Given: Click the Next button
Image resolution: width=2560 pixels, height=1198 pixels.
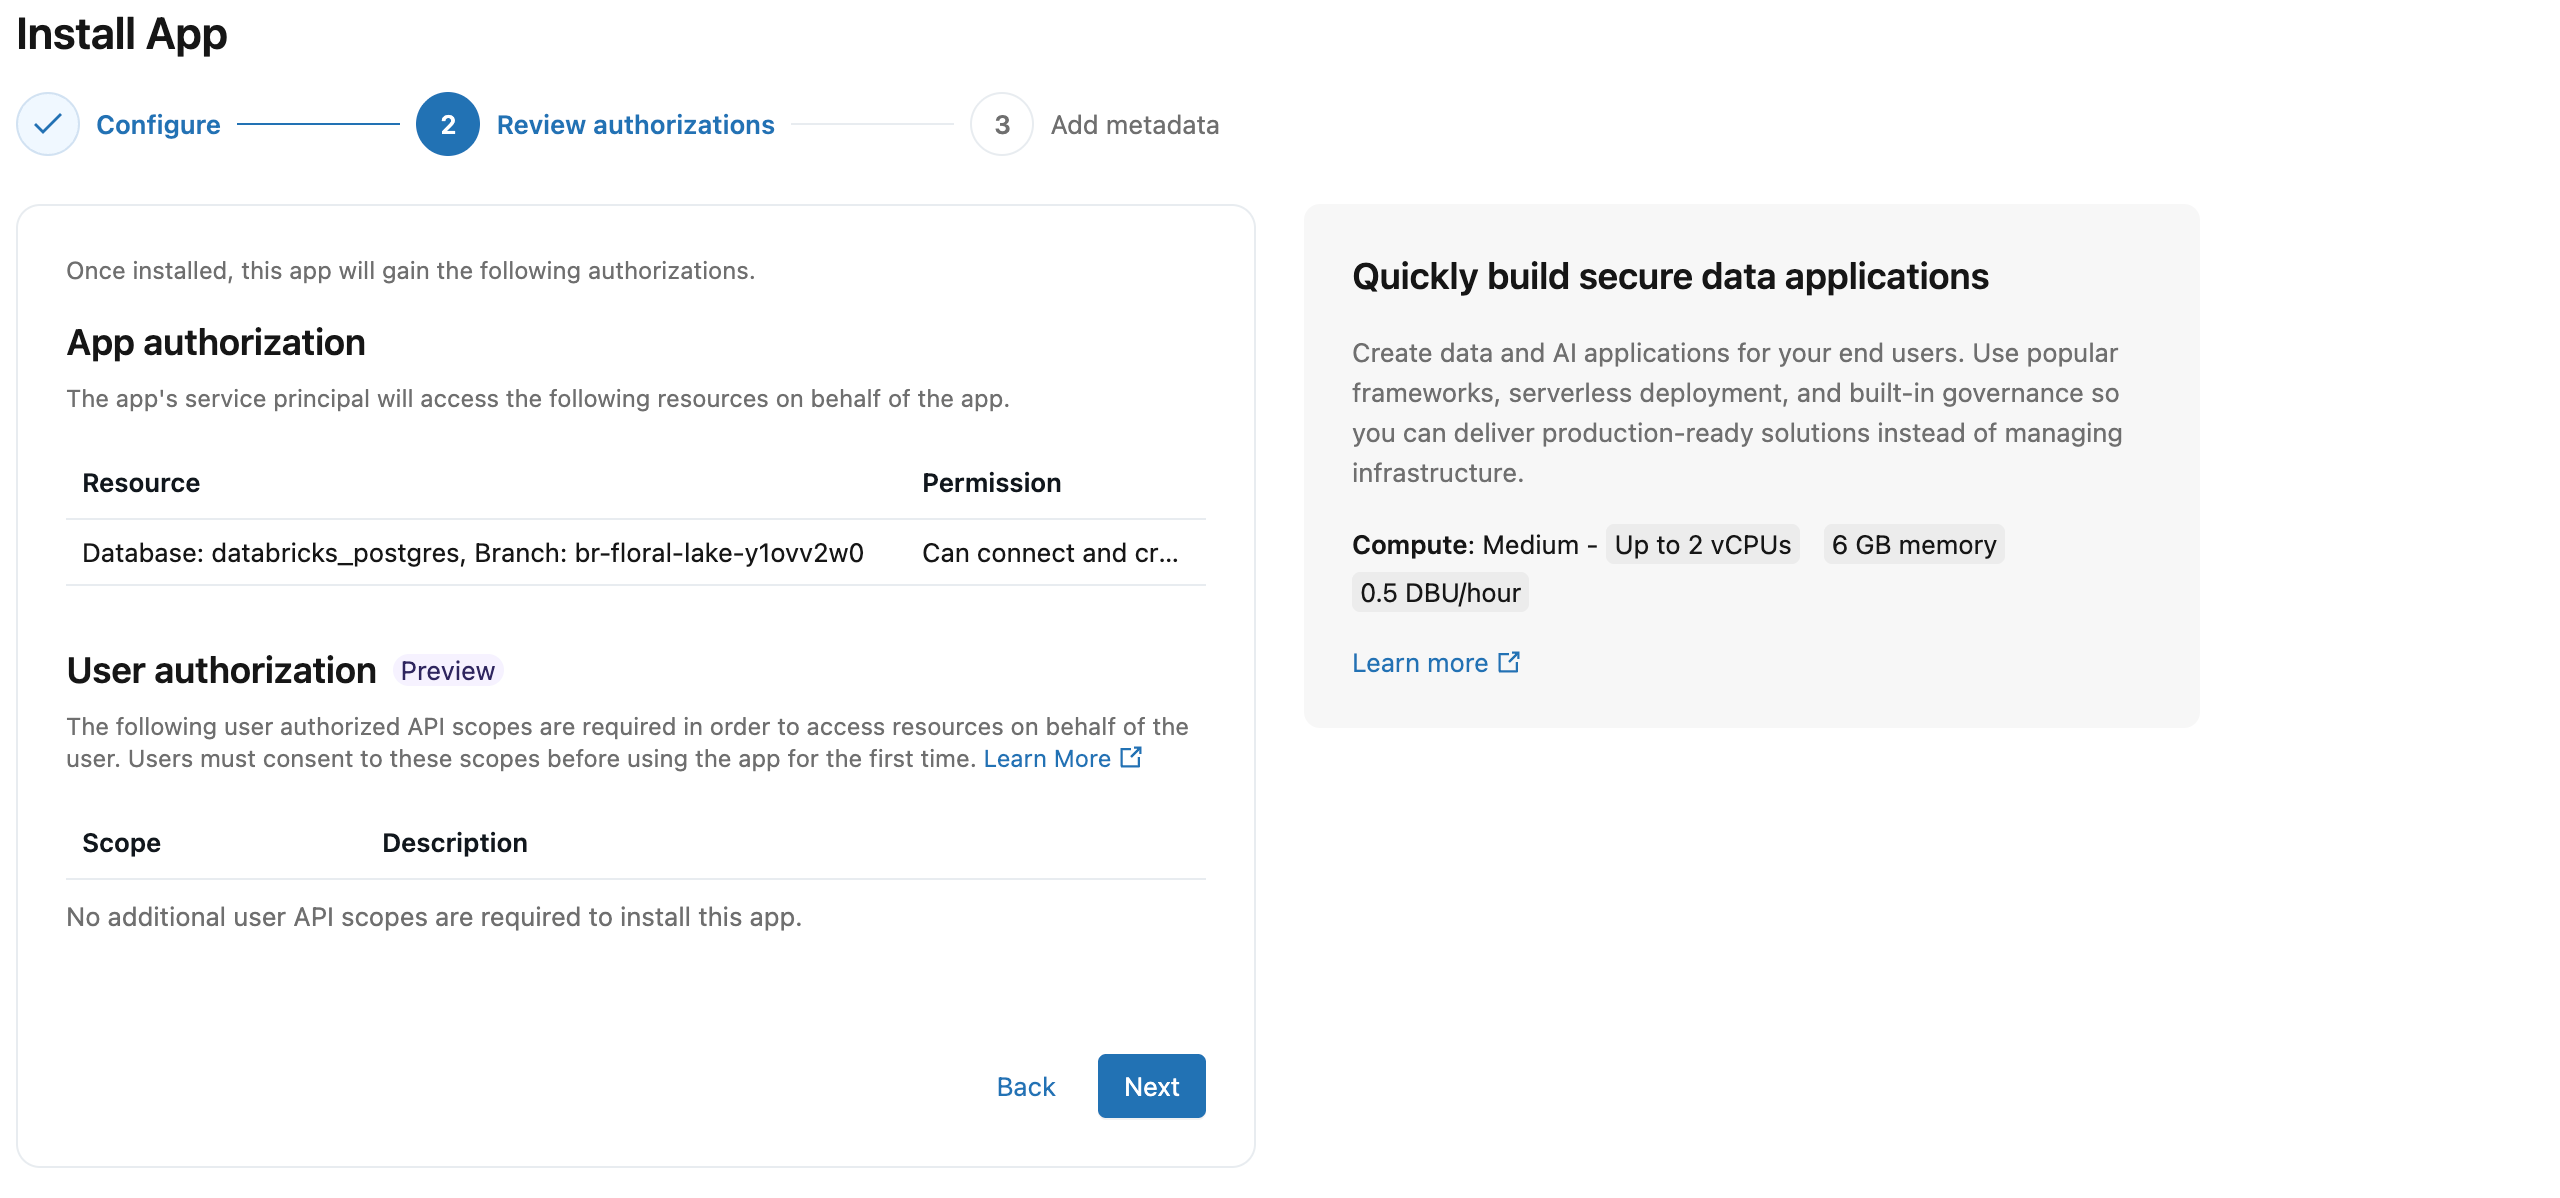Looking at the screenshot, I should 1151,1086.
